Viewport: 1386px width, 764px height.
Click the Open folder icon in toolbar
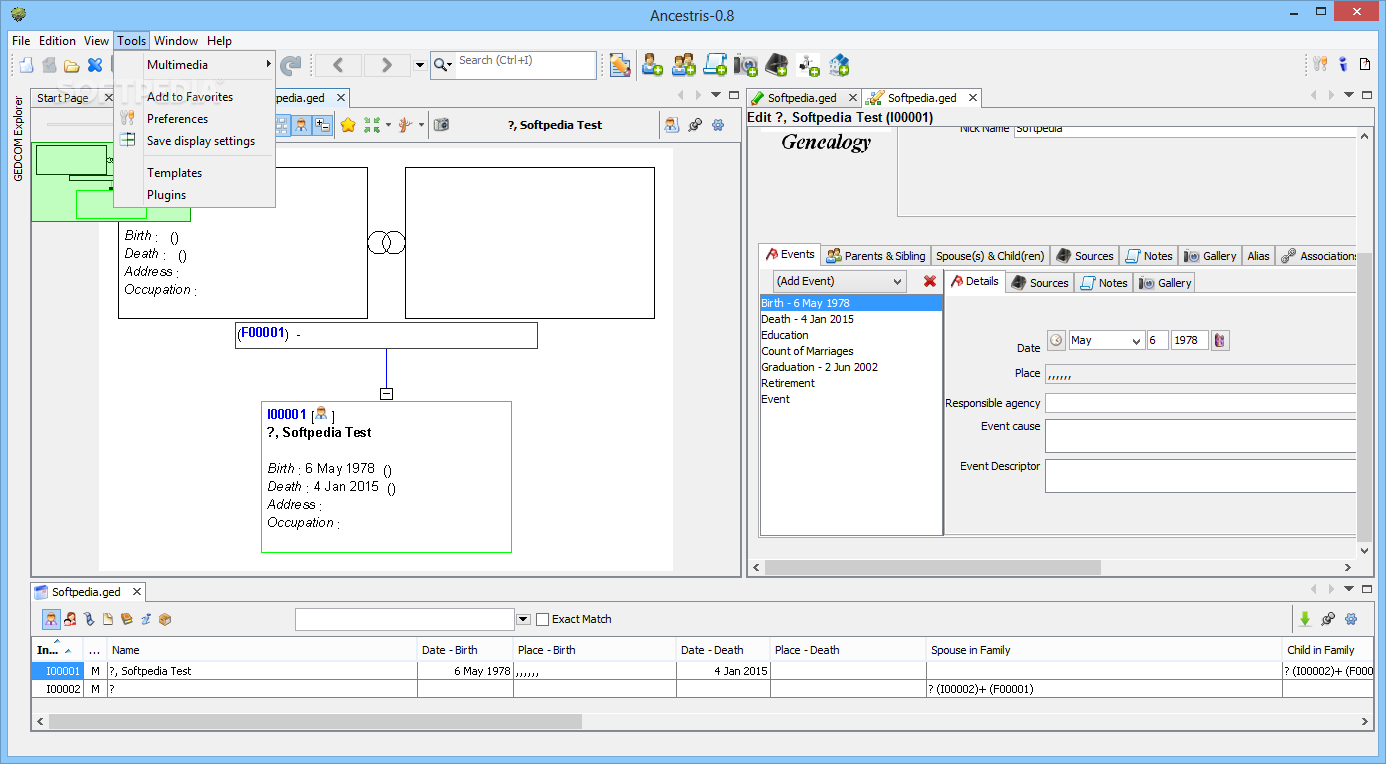(x=72, y=65)
